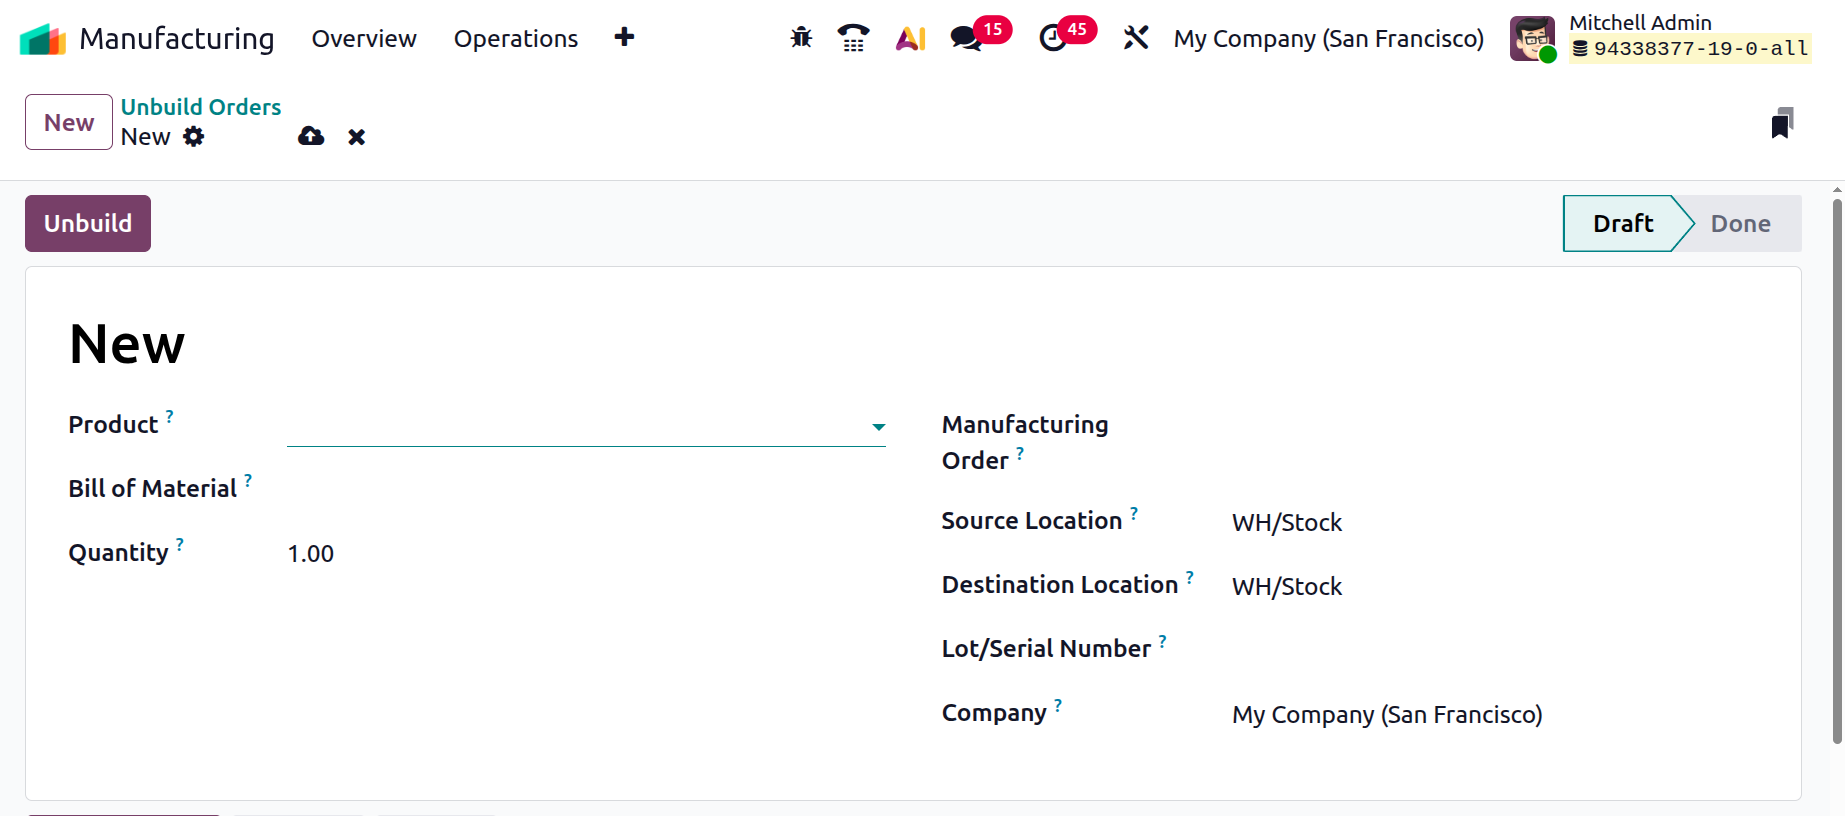Open the Operations menu
The height and width of the screenshot is (816, 1845).
click(516, 39)
